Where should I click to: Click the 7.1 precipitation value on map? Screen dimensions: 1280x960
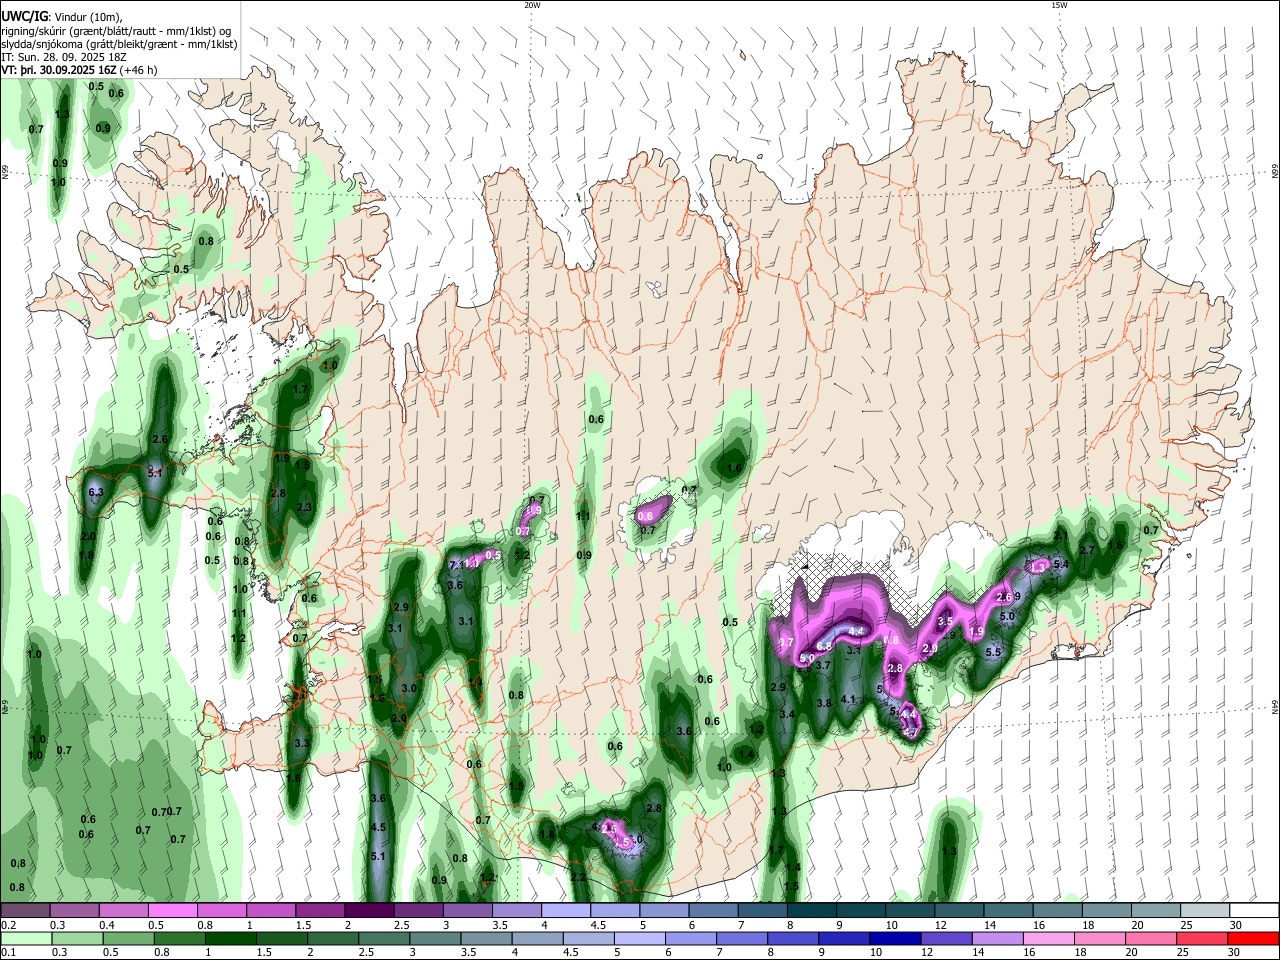(x=458, y=566)
